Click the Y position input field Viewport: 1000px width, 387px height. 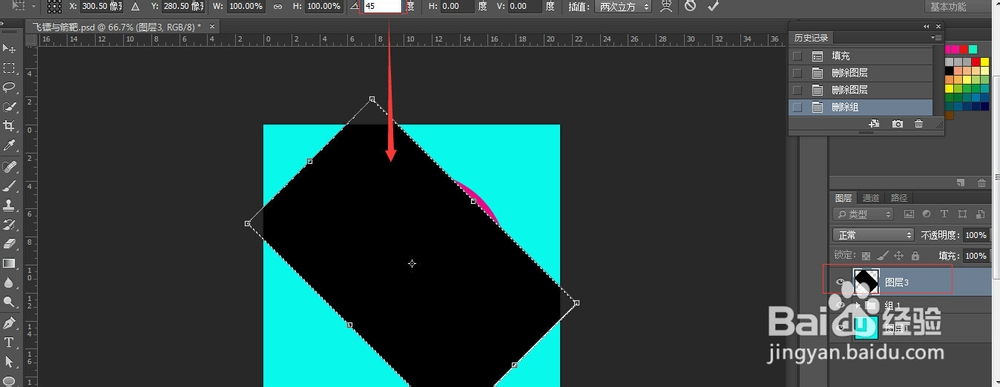(x=182, y=6)
